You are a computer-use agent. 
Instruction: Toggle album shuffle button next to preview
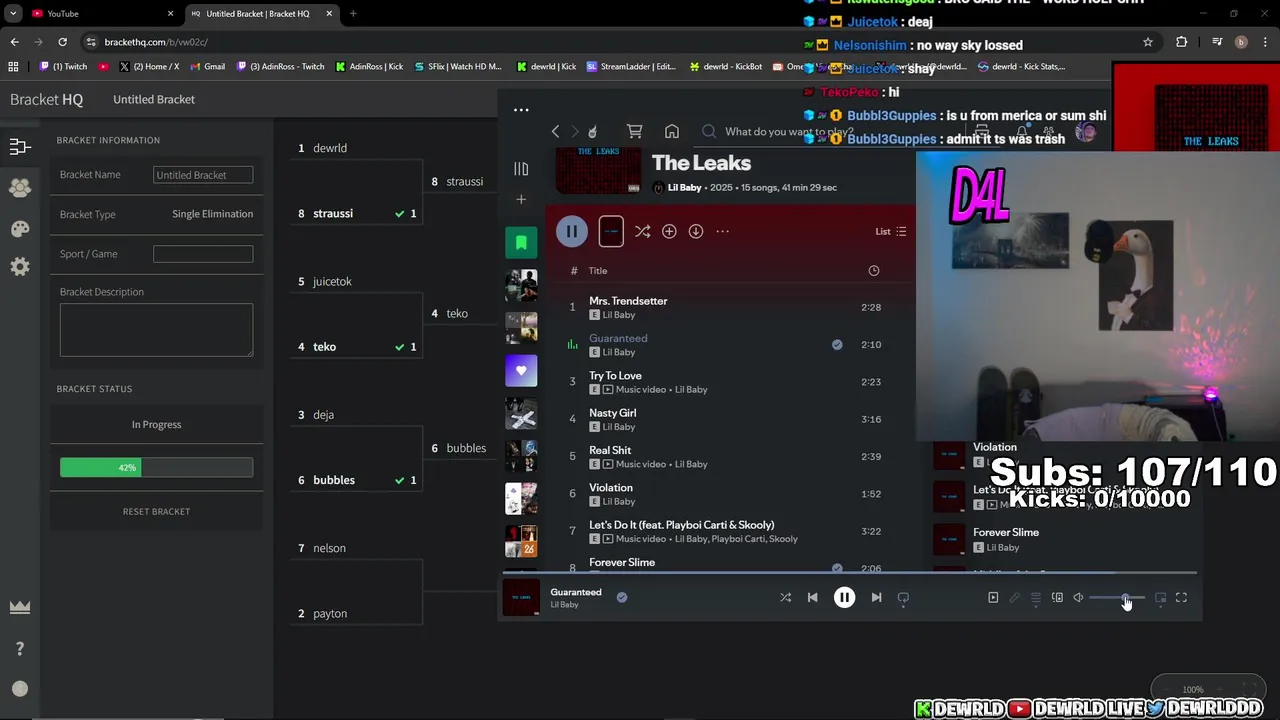click(642, 231)
